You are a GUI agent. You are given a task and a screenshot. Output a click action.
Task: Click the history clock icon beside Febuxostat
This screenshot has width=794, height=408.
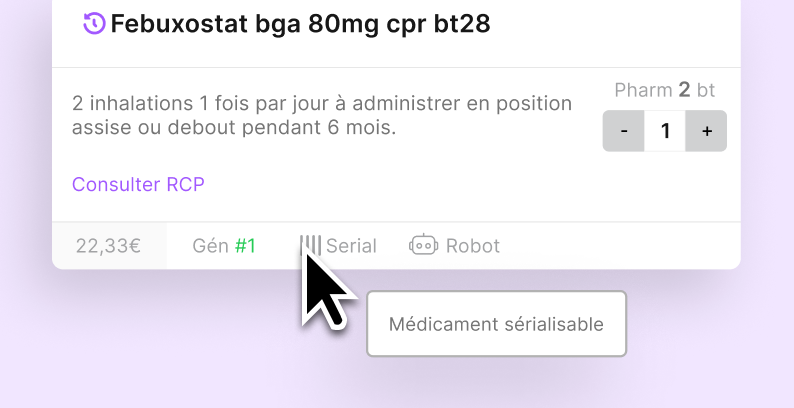click(94, 23)
